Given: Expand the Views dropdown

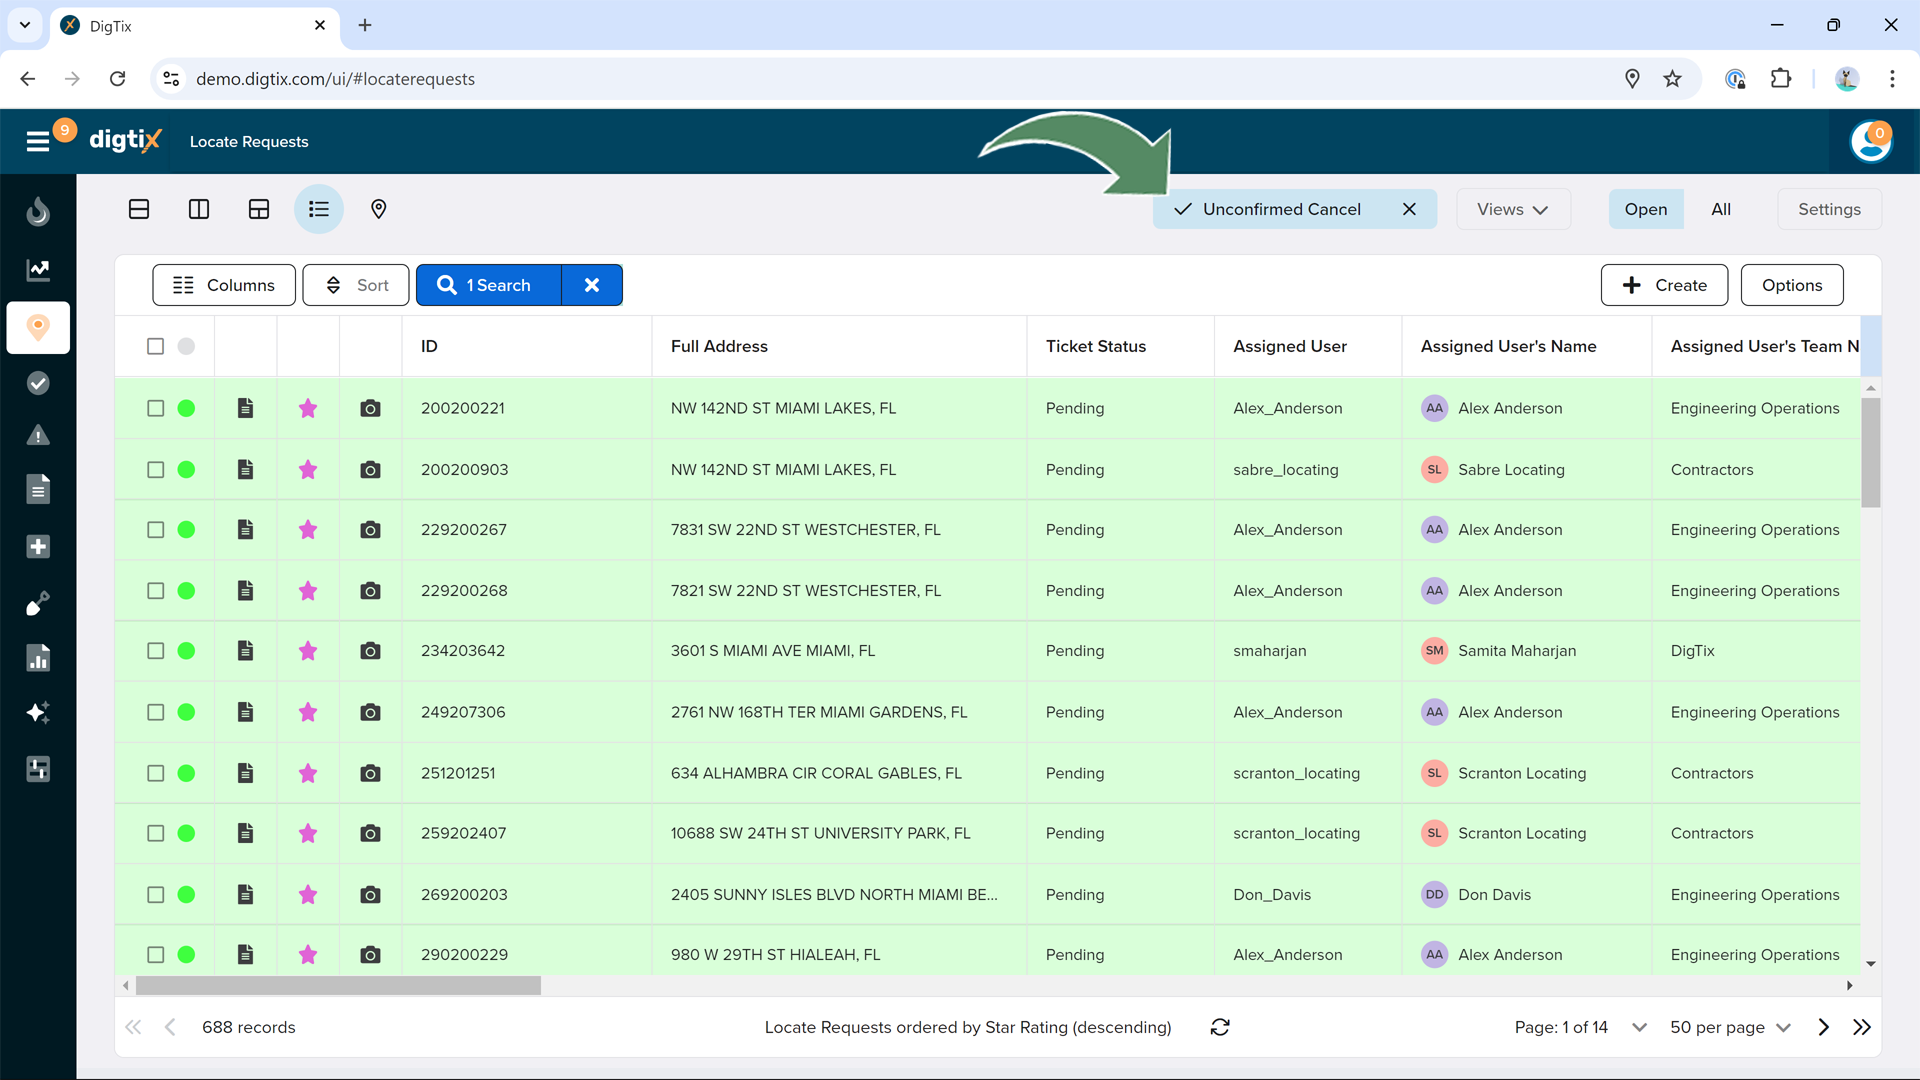Looking at the screenshot, I should (1512, 209).
